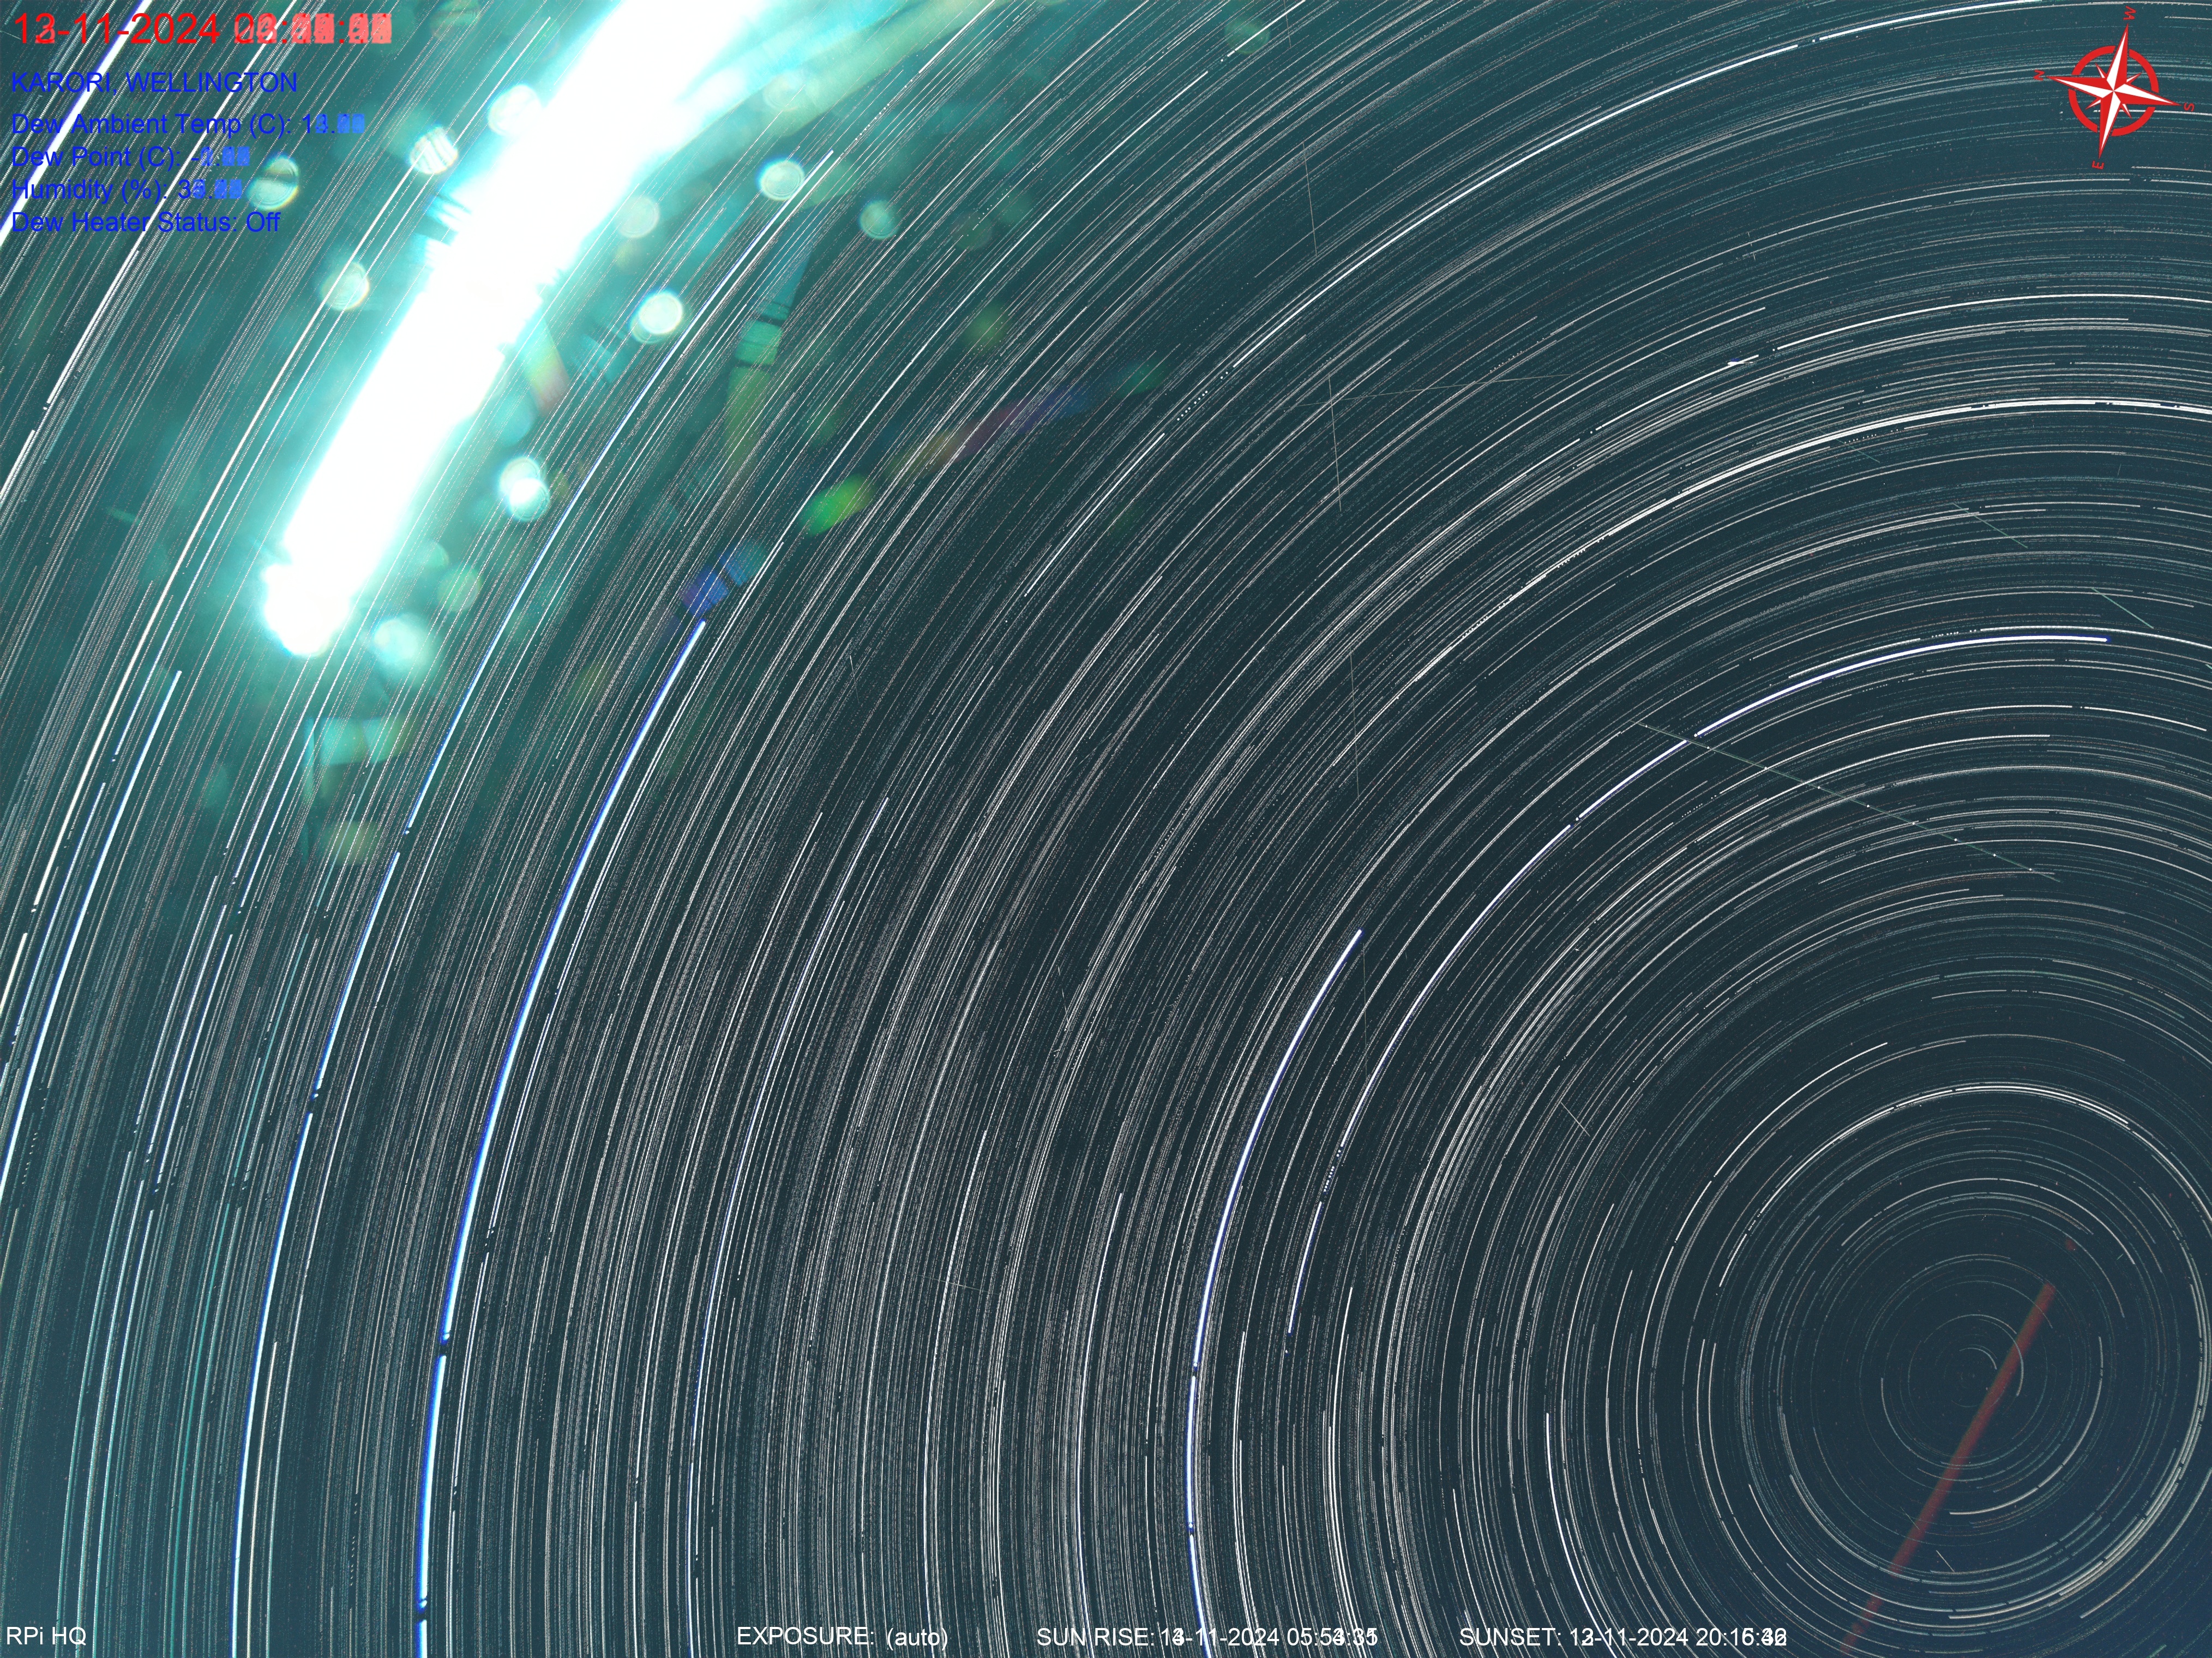2212x1658 pixels.
Task: Click the SUN RISE time text
Action: tap(1207, 1637)
